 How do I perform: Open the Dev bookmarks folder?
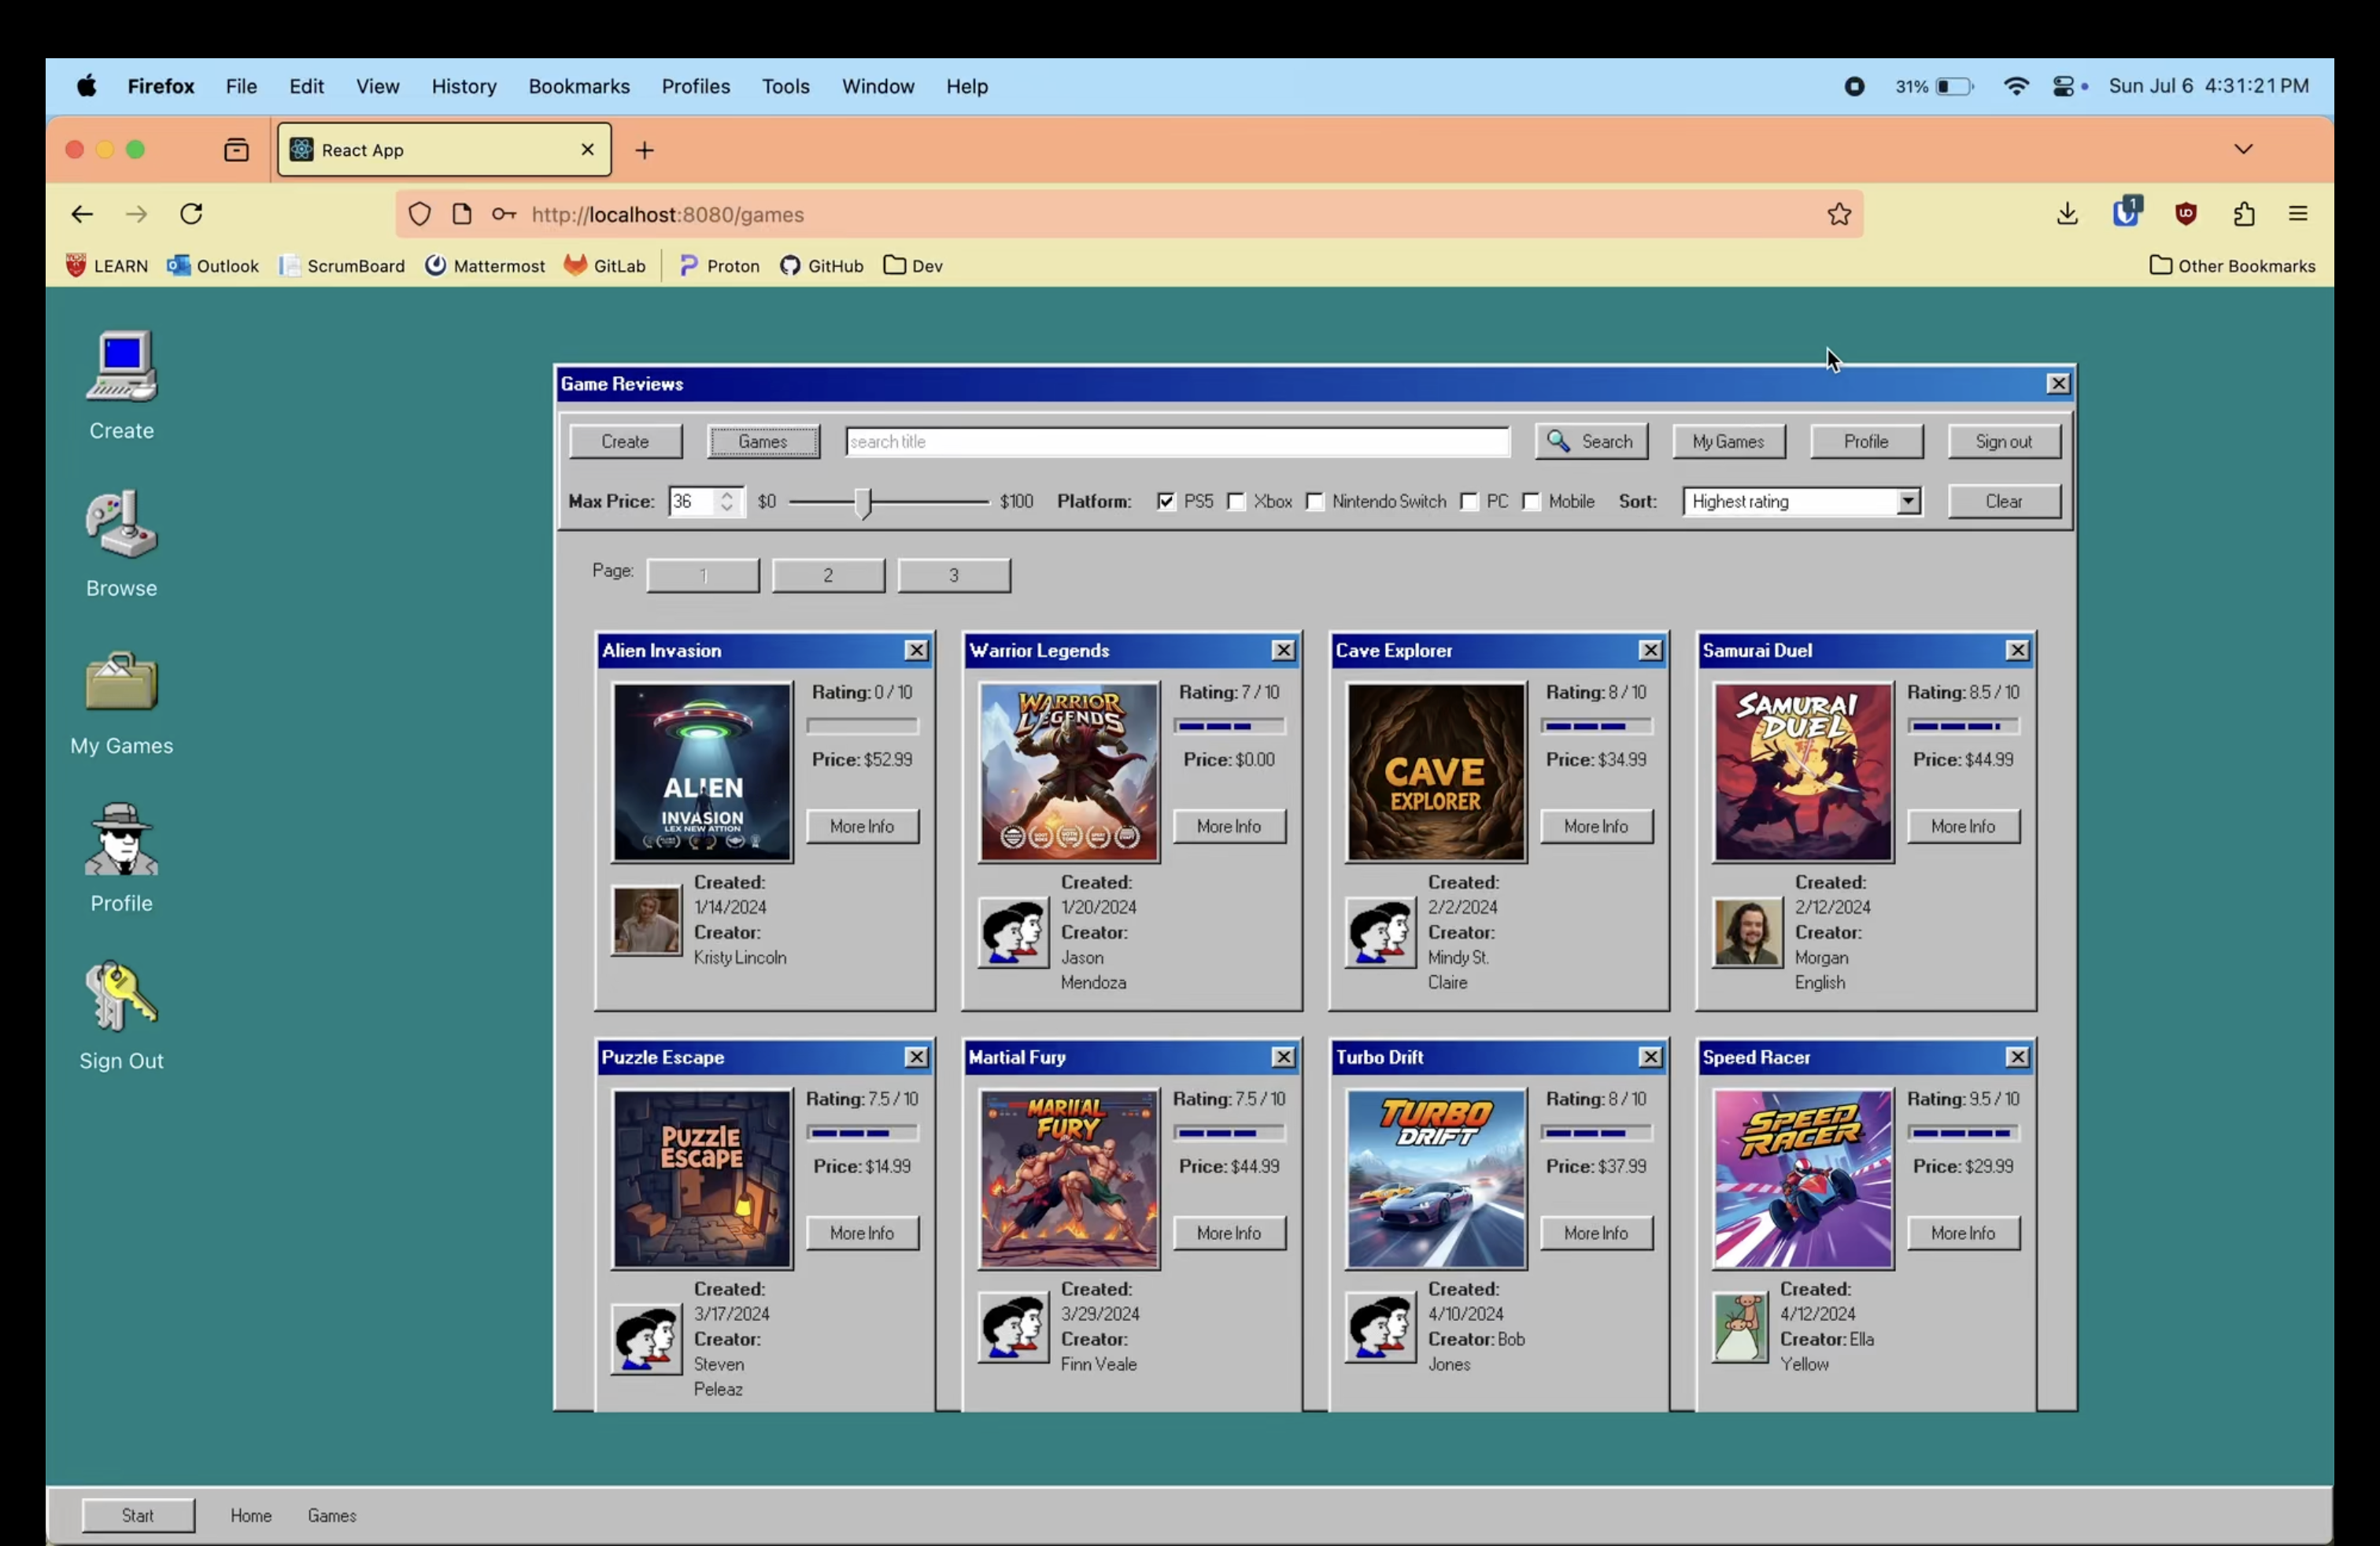coord(913,266)
